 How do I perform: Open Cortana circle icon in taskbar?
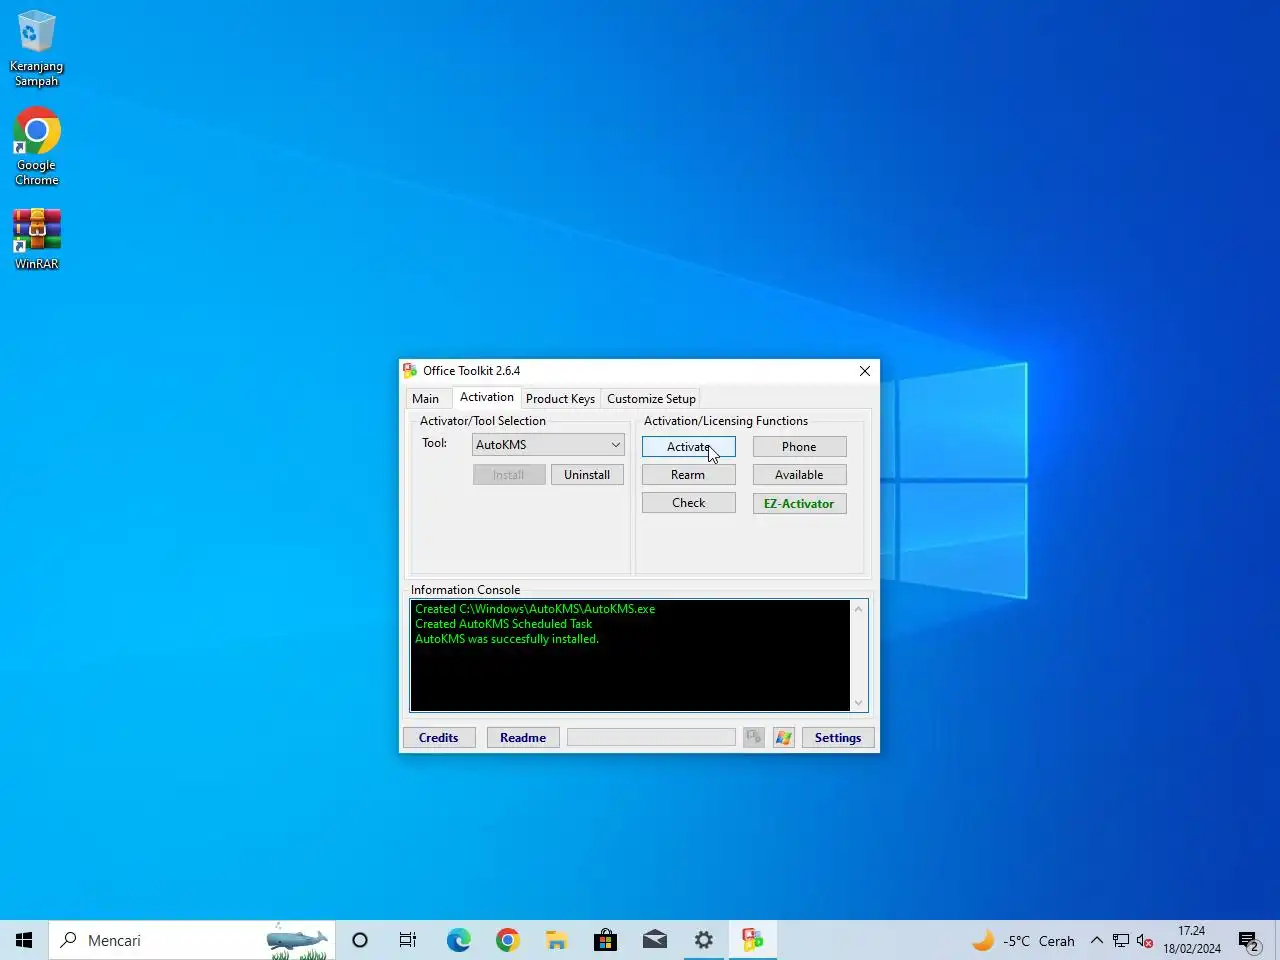click(360, 940)
